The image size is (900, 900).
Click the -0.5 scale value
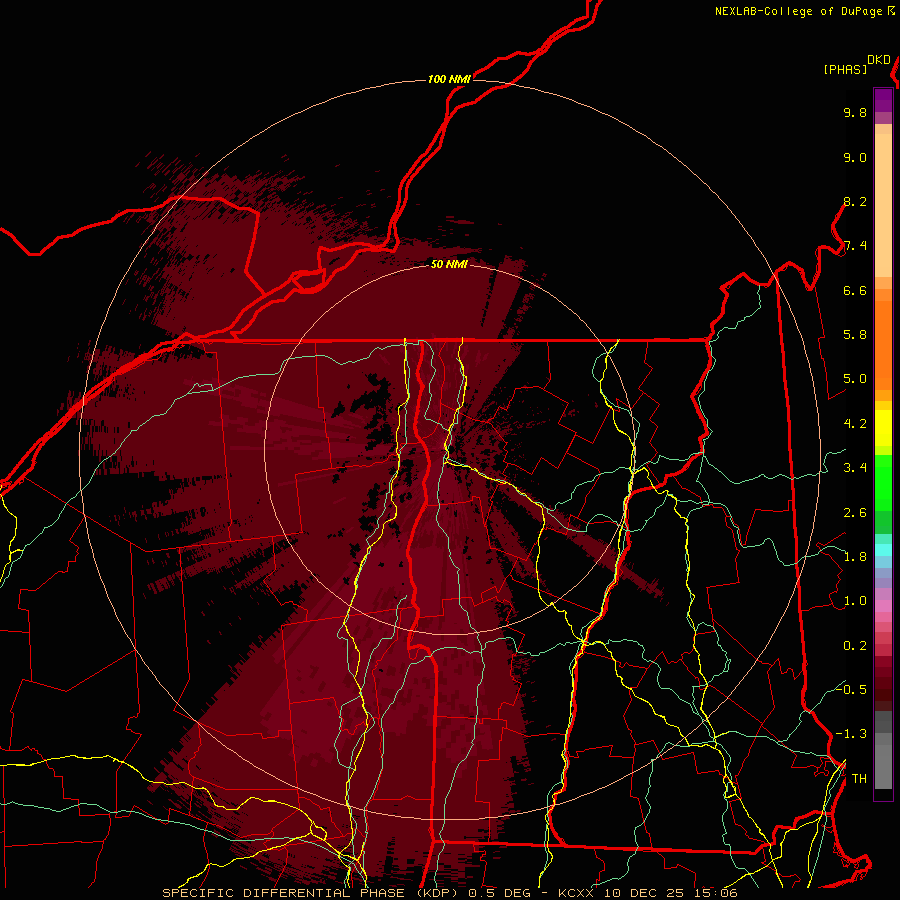click(x=851, y=689)
